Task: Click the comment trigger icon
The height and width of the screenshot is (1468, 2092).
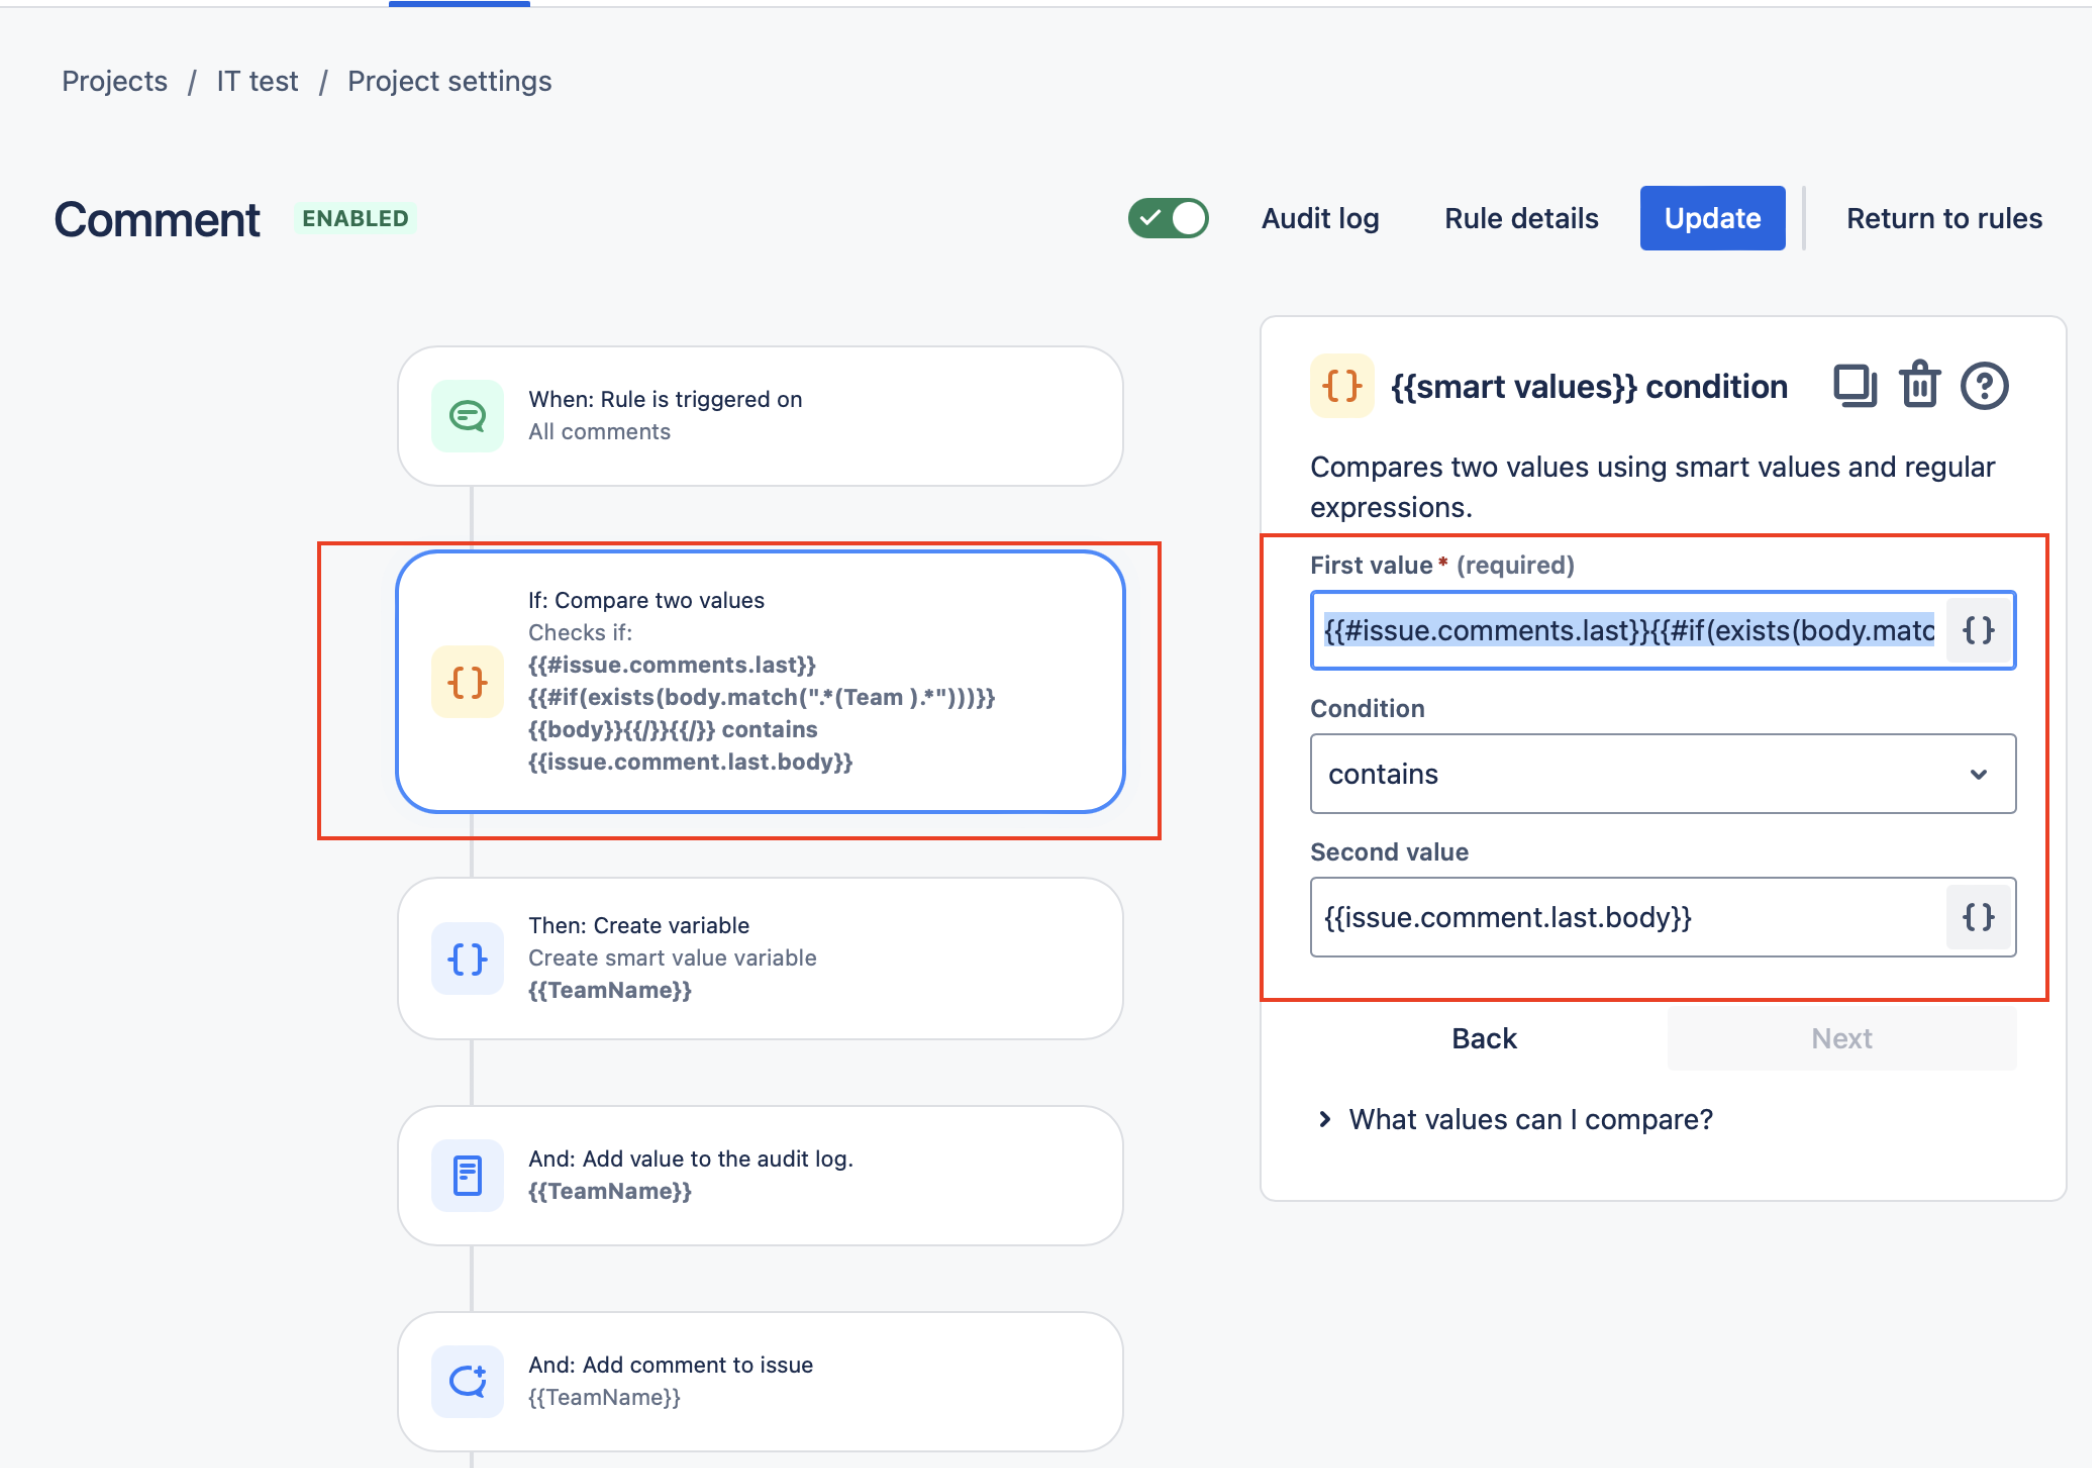Action: point(467,415)
